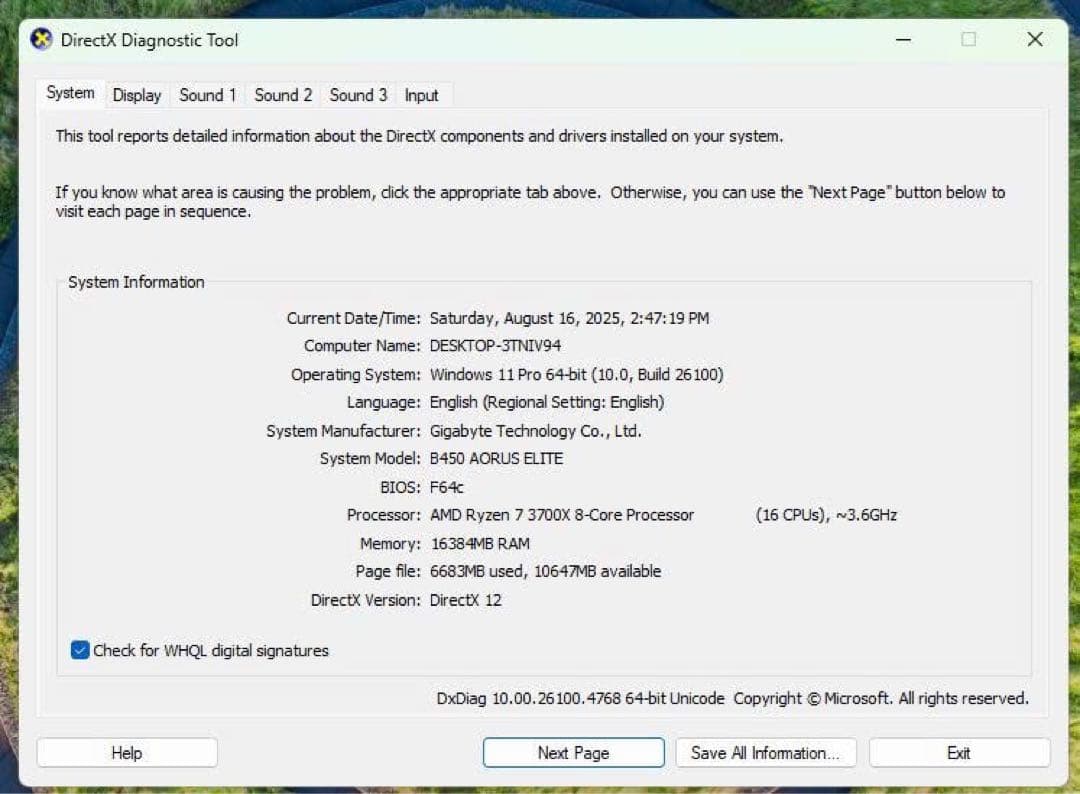Close the DirectX Diagnostic Tool window
Viewport: 1080px width, 794px height.
pos(1035,40)
